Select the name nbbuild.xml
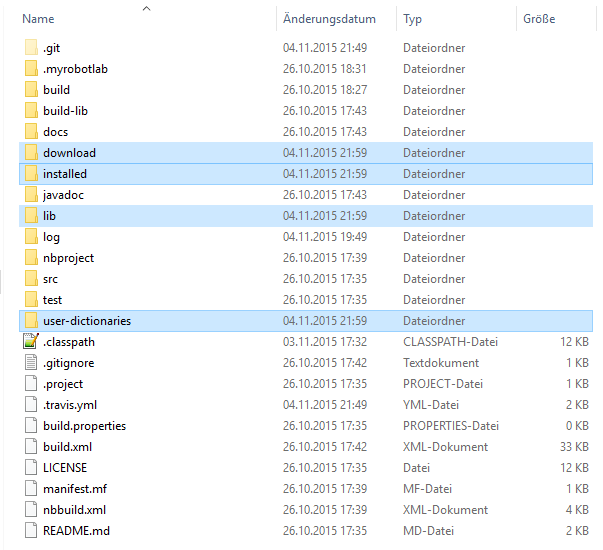603x550 pixels. tap(74, 510)
